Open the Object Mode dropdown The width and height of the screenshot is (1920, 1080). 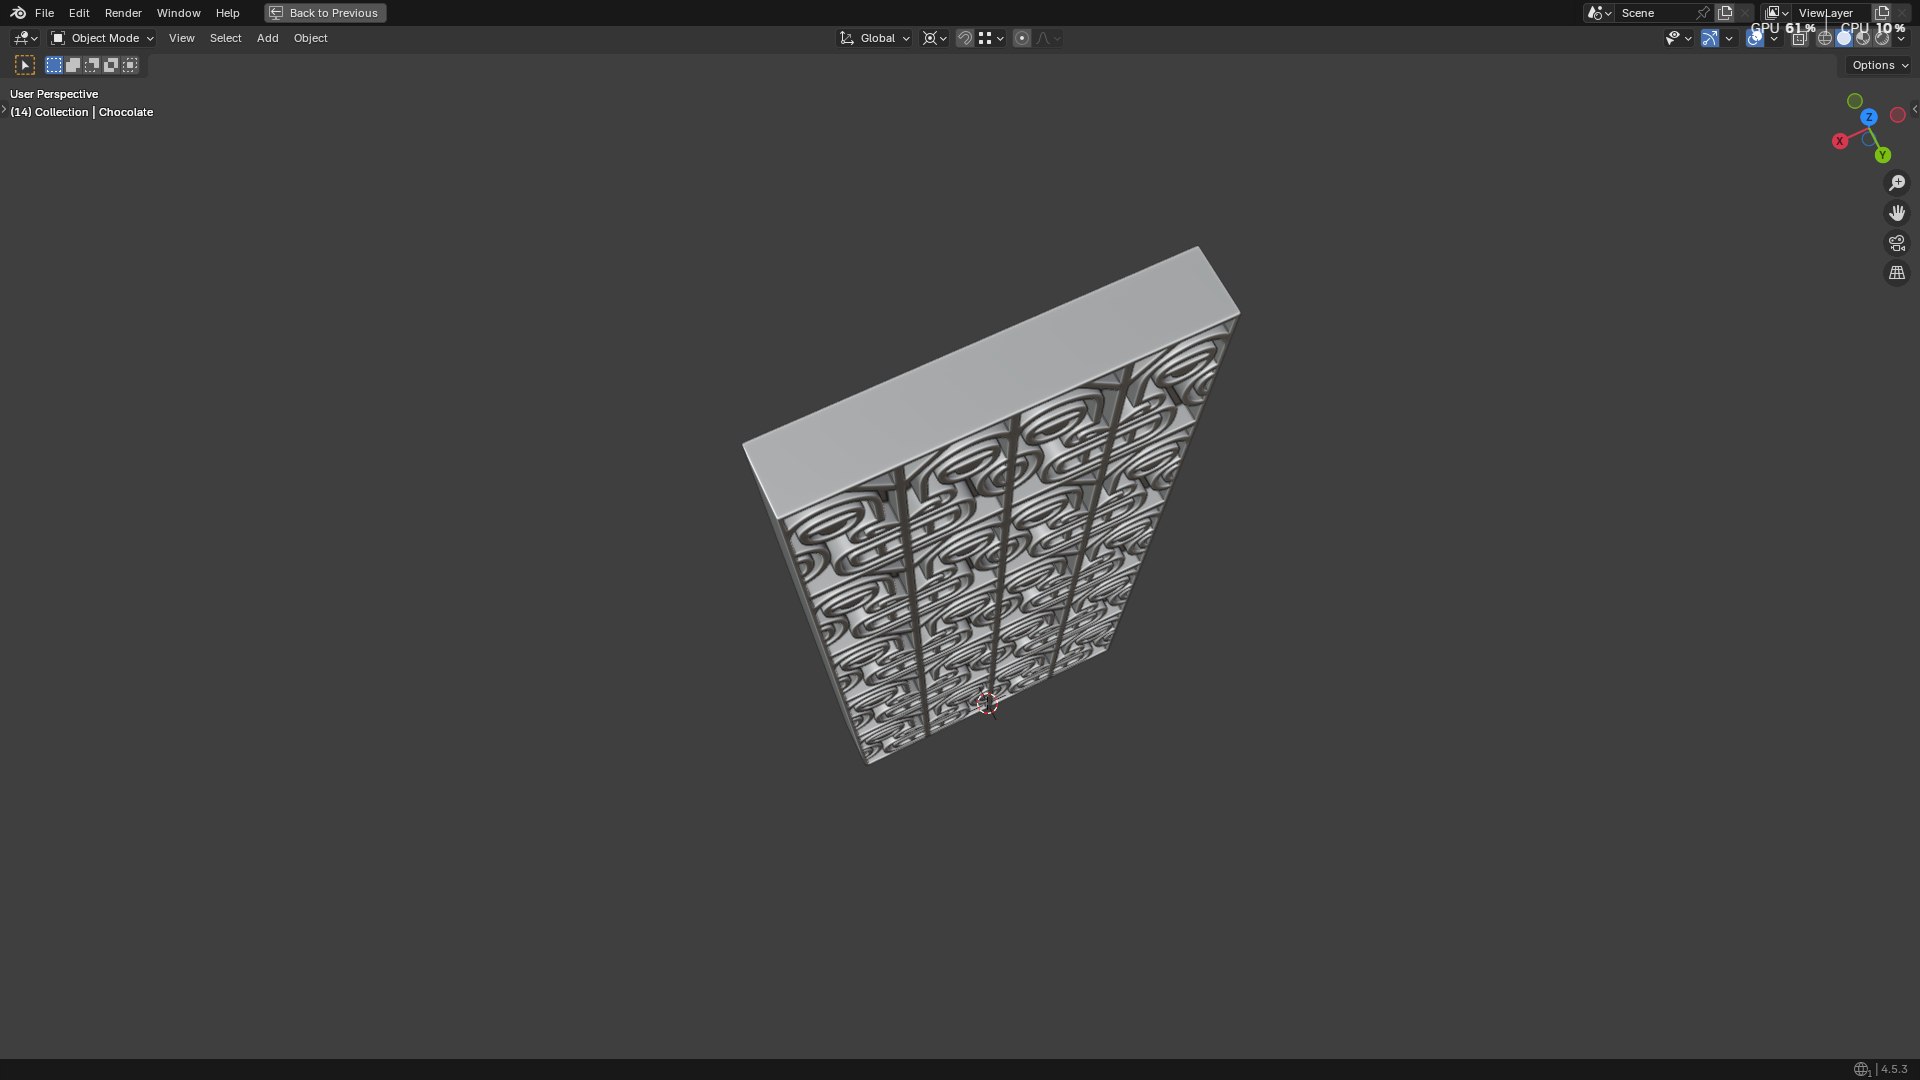point(102,38)
